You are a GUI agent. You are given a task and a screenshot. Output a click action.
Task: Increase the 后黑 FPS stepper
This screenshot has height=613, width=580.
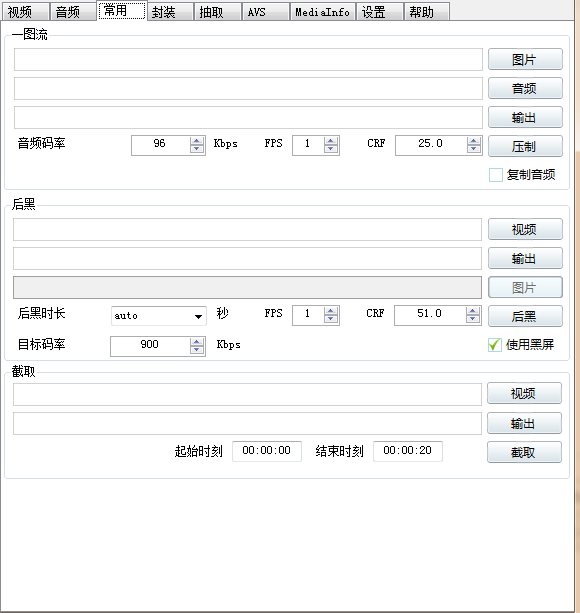[x=331, y=311]
